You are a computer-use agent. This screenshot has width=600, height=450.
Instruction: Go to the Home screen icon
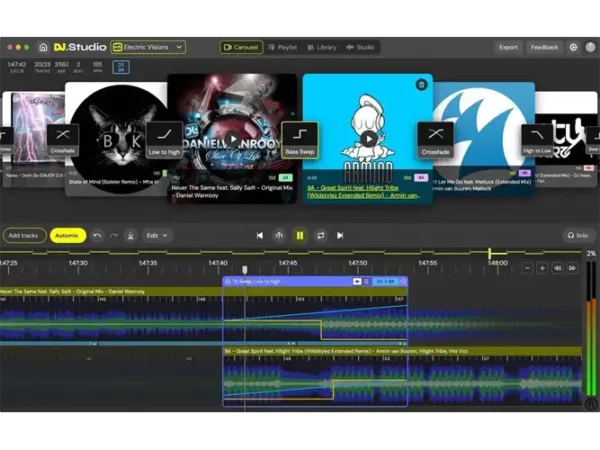pos(43,47)
